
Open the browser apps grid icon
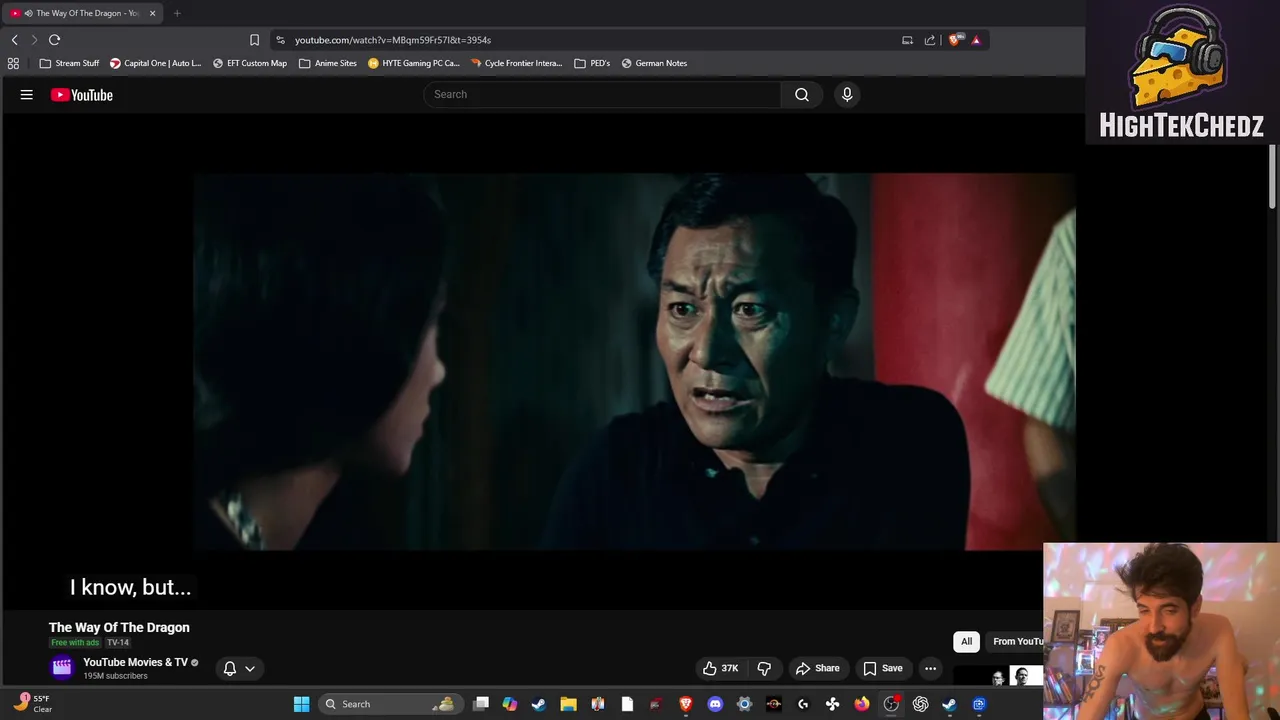(13, 63)
